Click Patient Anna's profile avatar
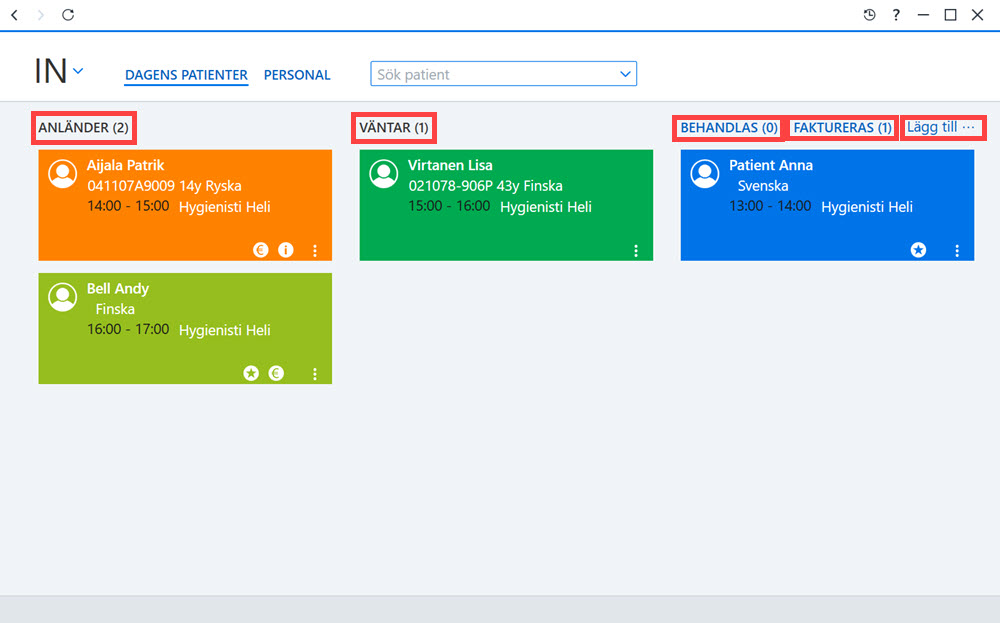 point(705,174)
